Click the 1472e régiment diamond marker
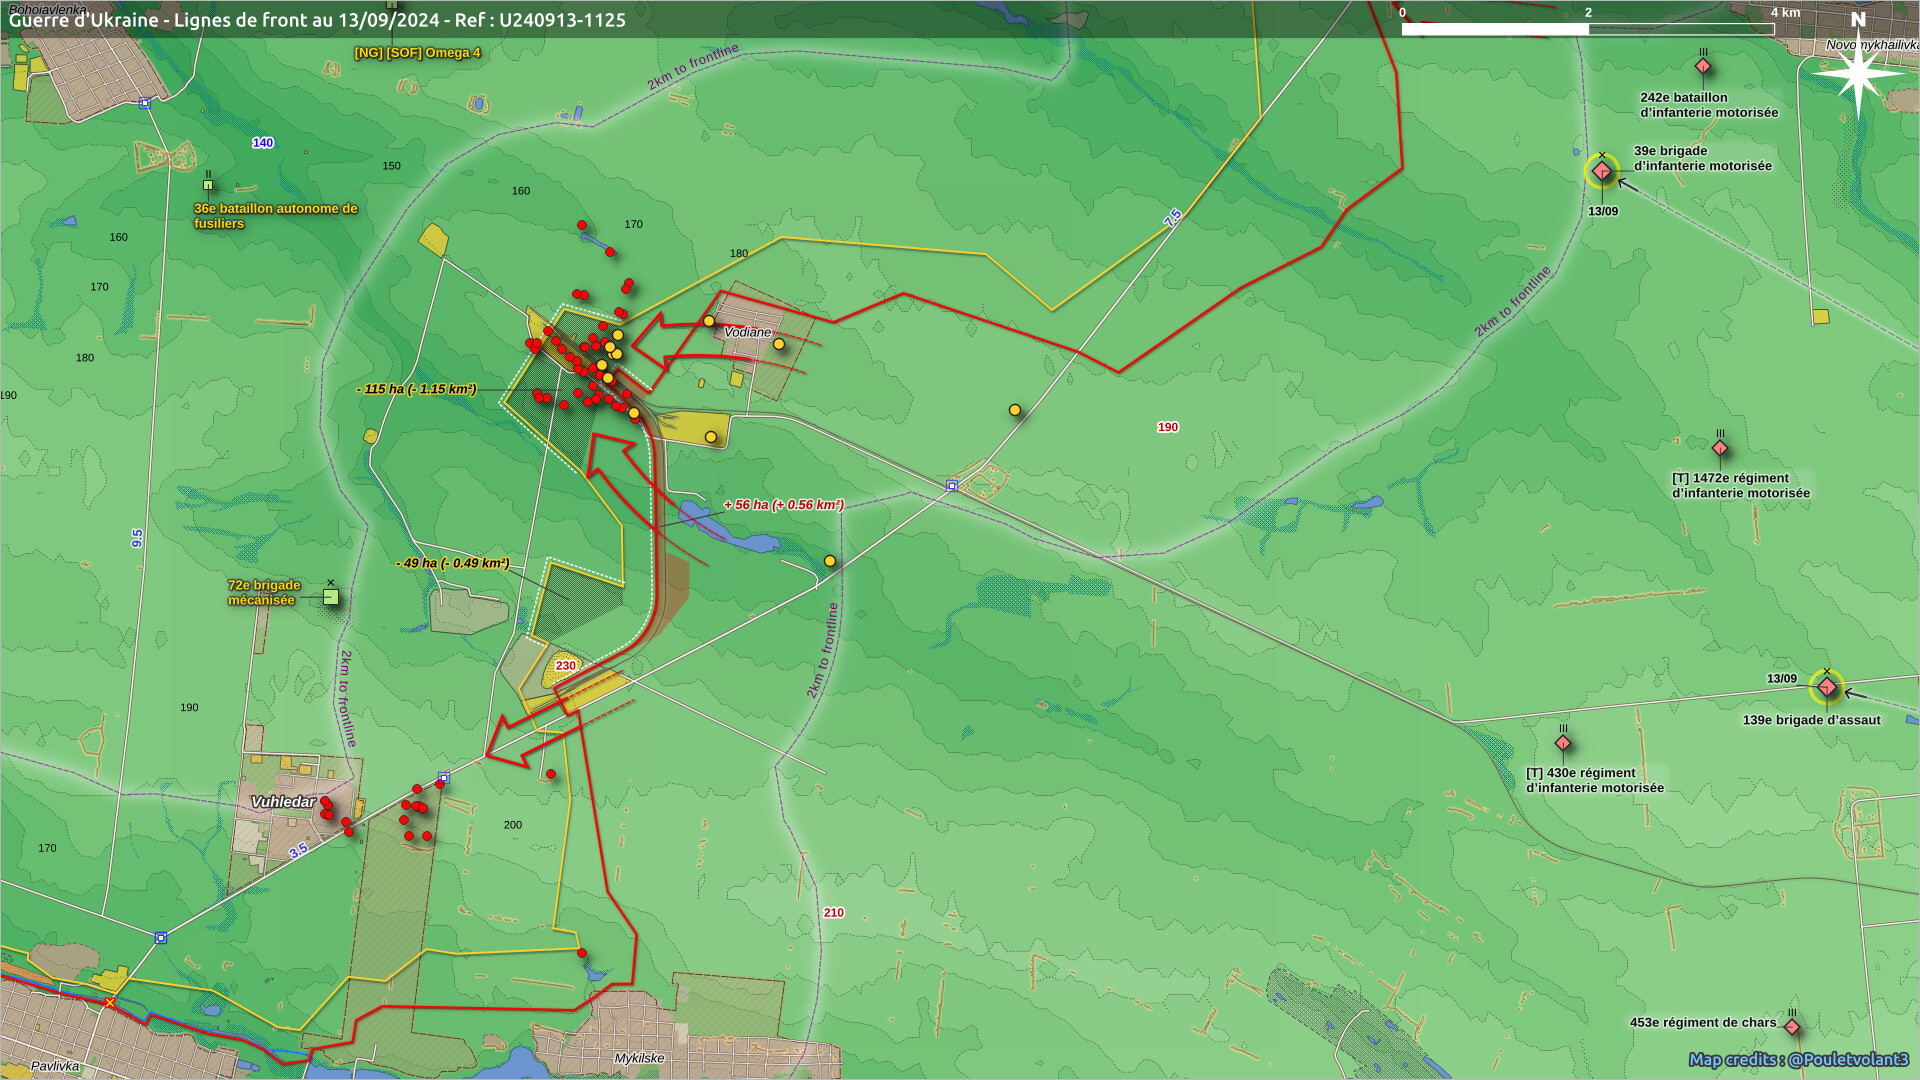The image size is (1920, 1080). 1720,448
